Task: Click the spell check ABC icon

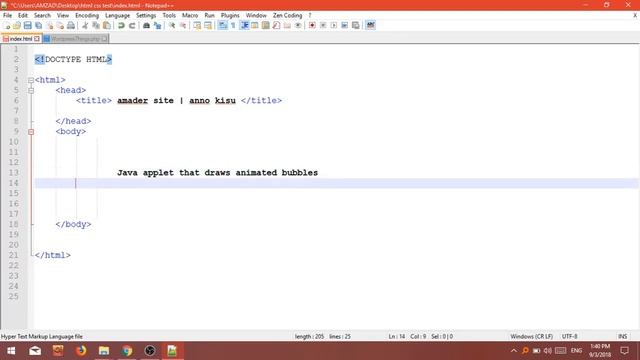Action: (370, 25)
